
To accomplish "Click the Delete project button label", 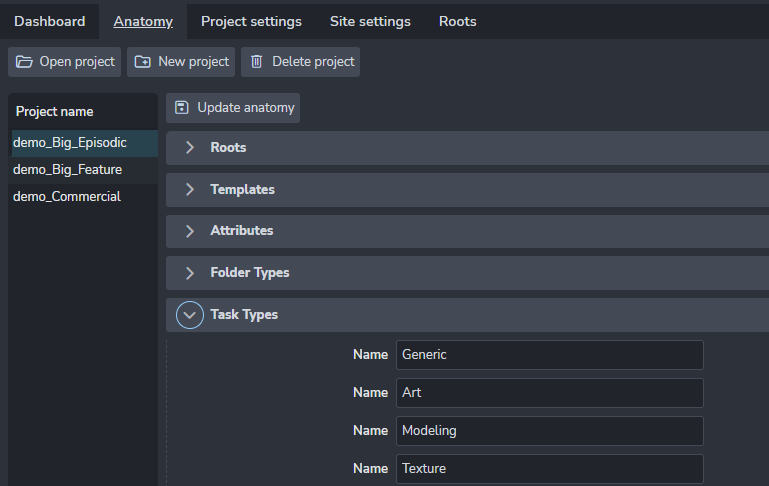I will point(313,62).
